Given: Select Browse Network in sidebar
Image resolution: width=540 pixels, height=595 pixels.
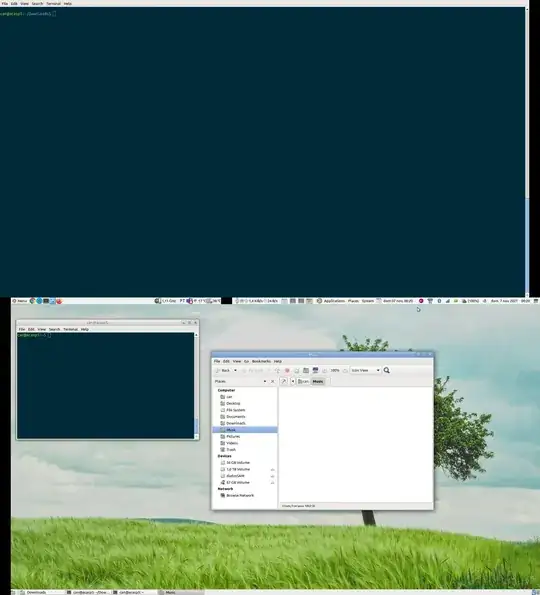Looking at the screenshot, I should coord(245,496).
